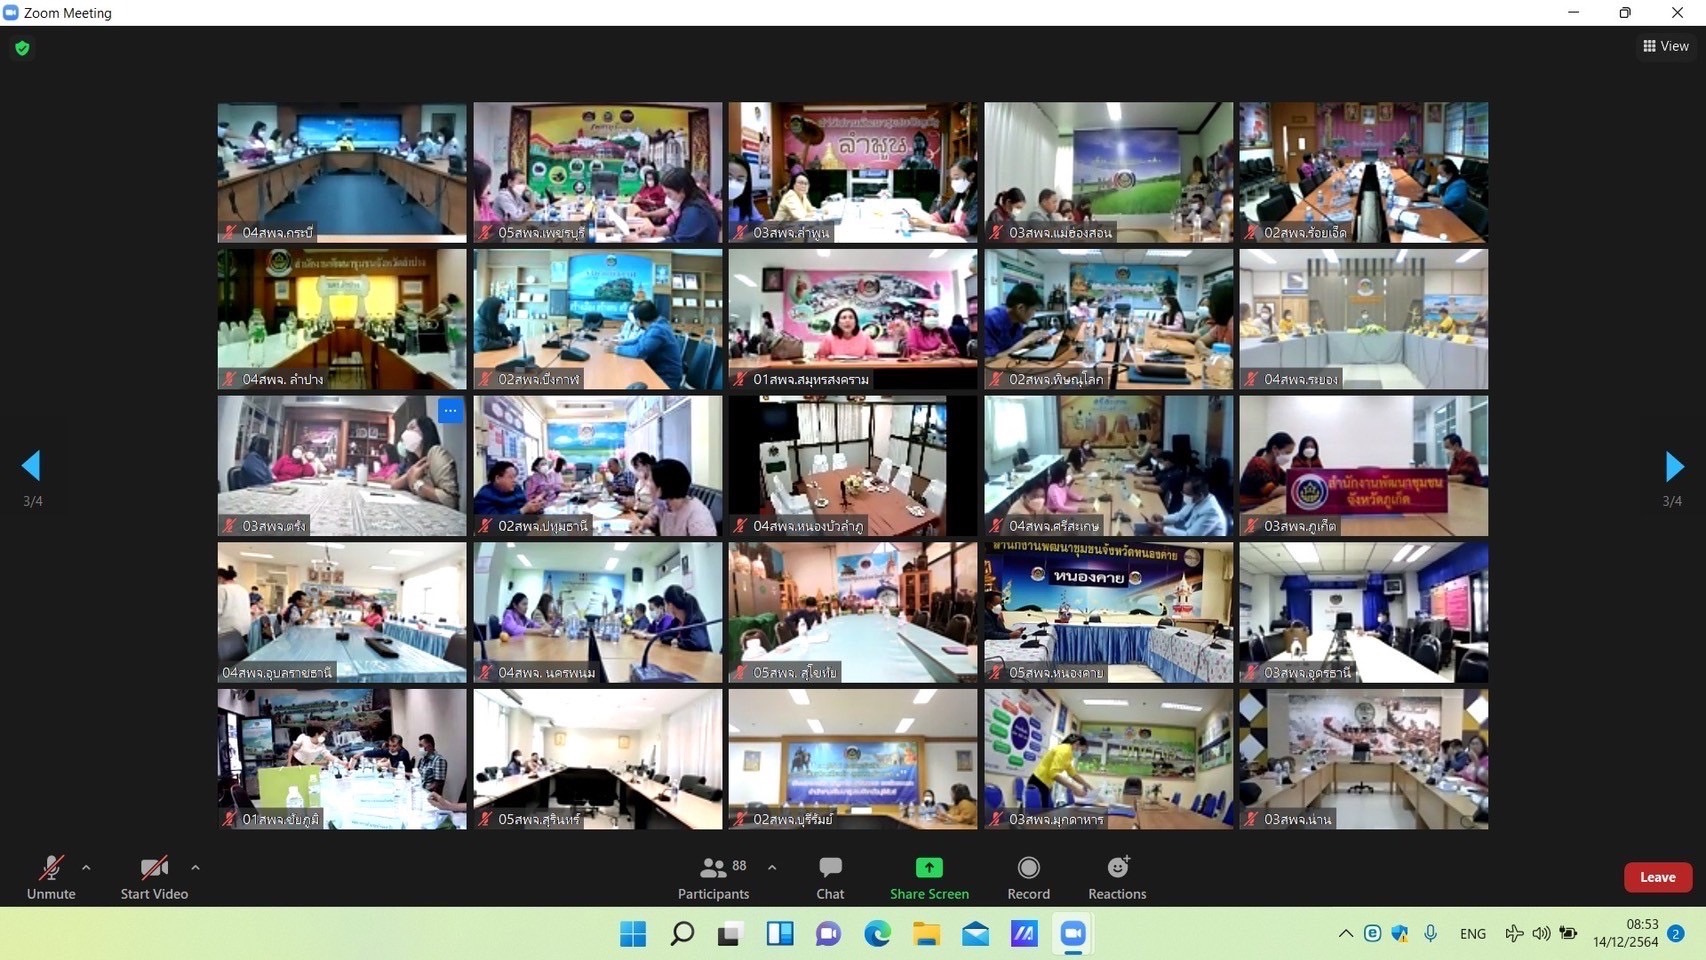The height and width of the screenshot is (960, 1706).
Task: Start Video camera
Action: (x=154, y=877)
